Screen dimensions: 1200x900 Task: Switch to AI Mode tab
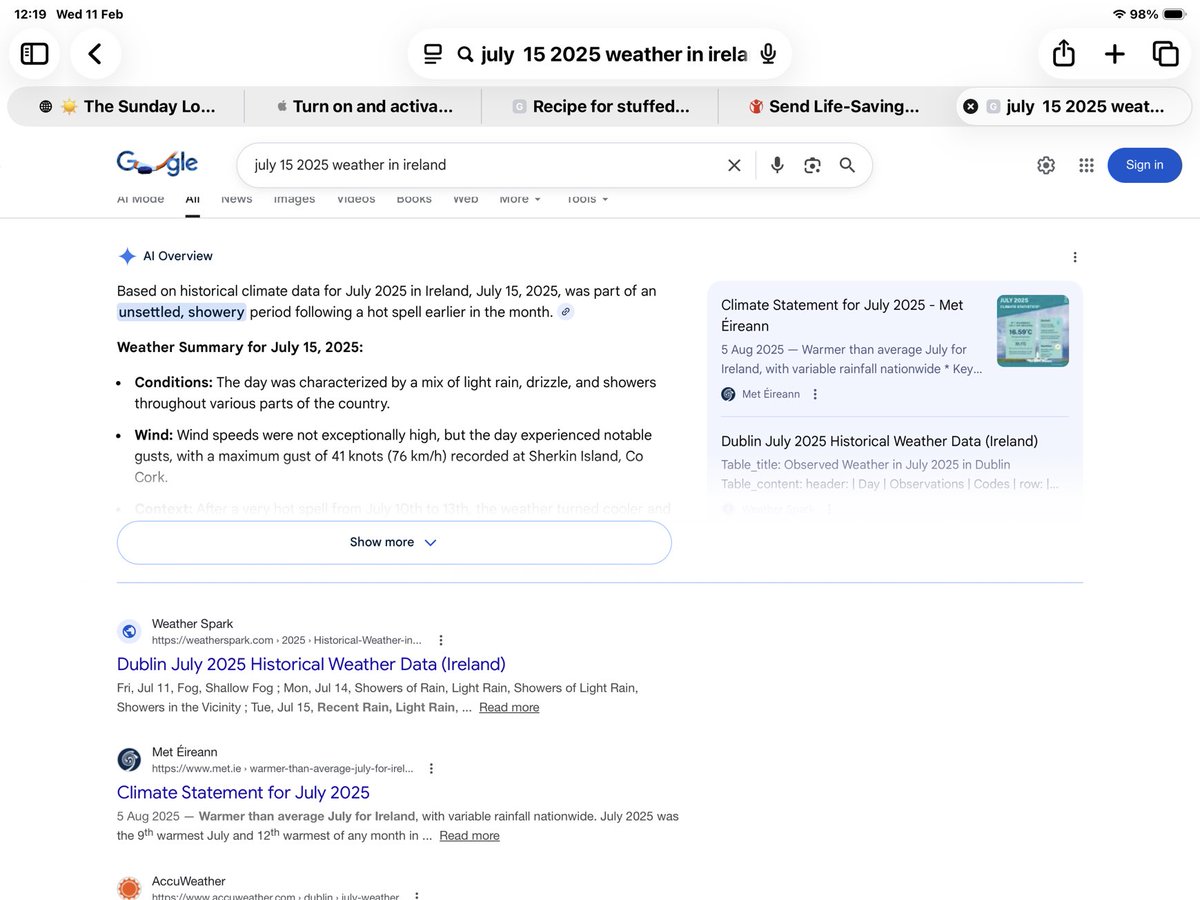pos(140,199)
